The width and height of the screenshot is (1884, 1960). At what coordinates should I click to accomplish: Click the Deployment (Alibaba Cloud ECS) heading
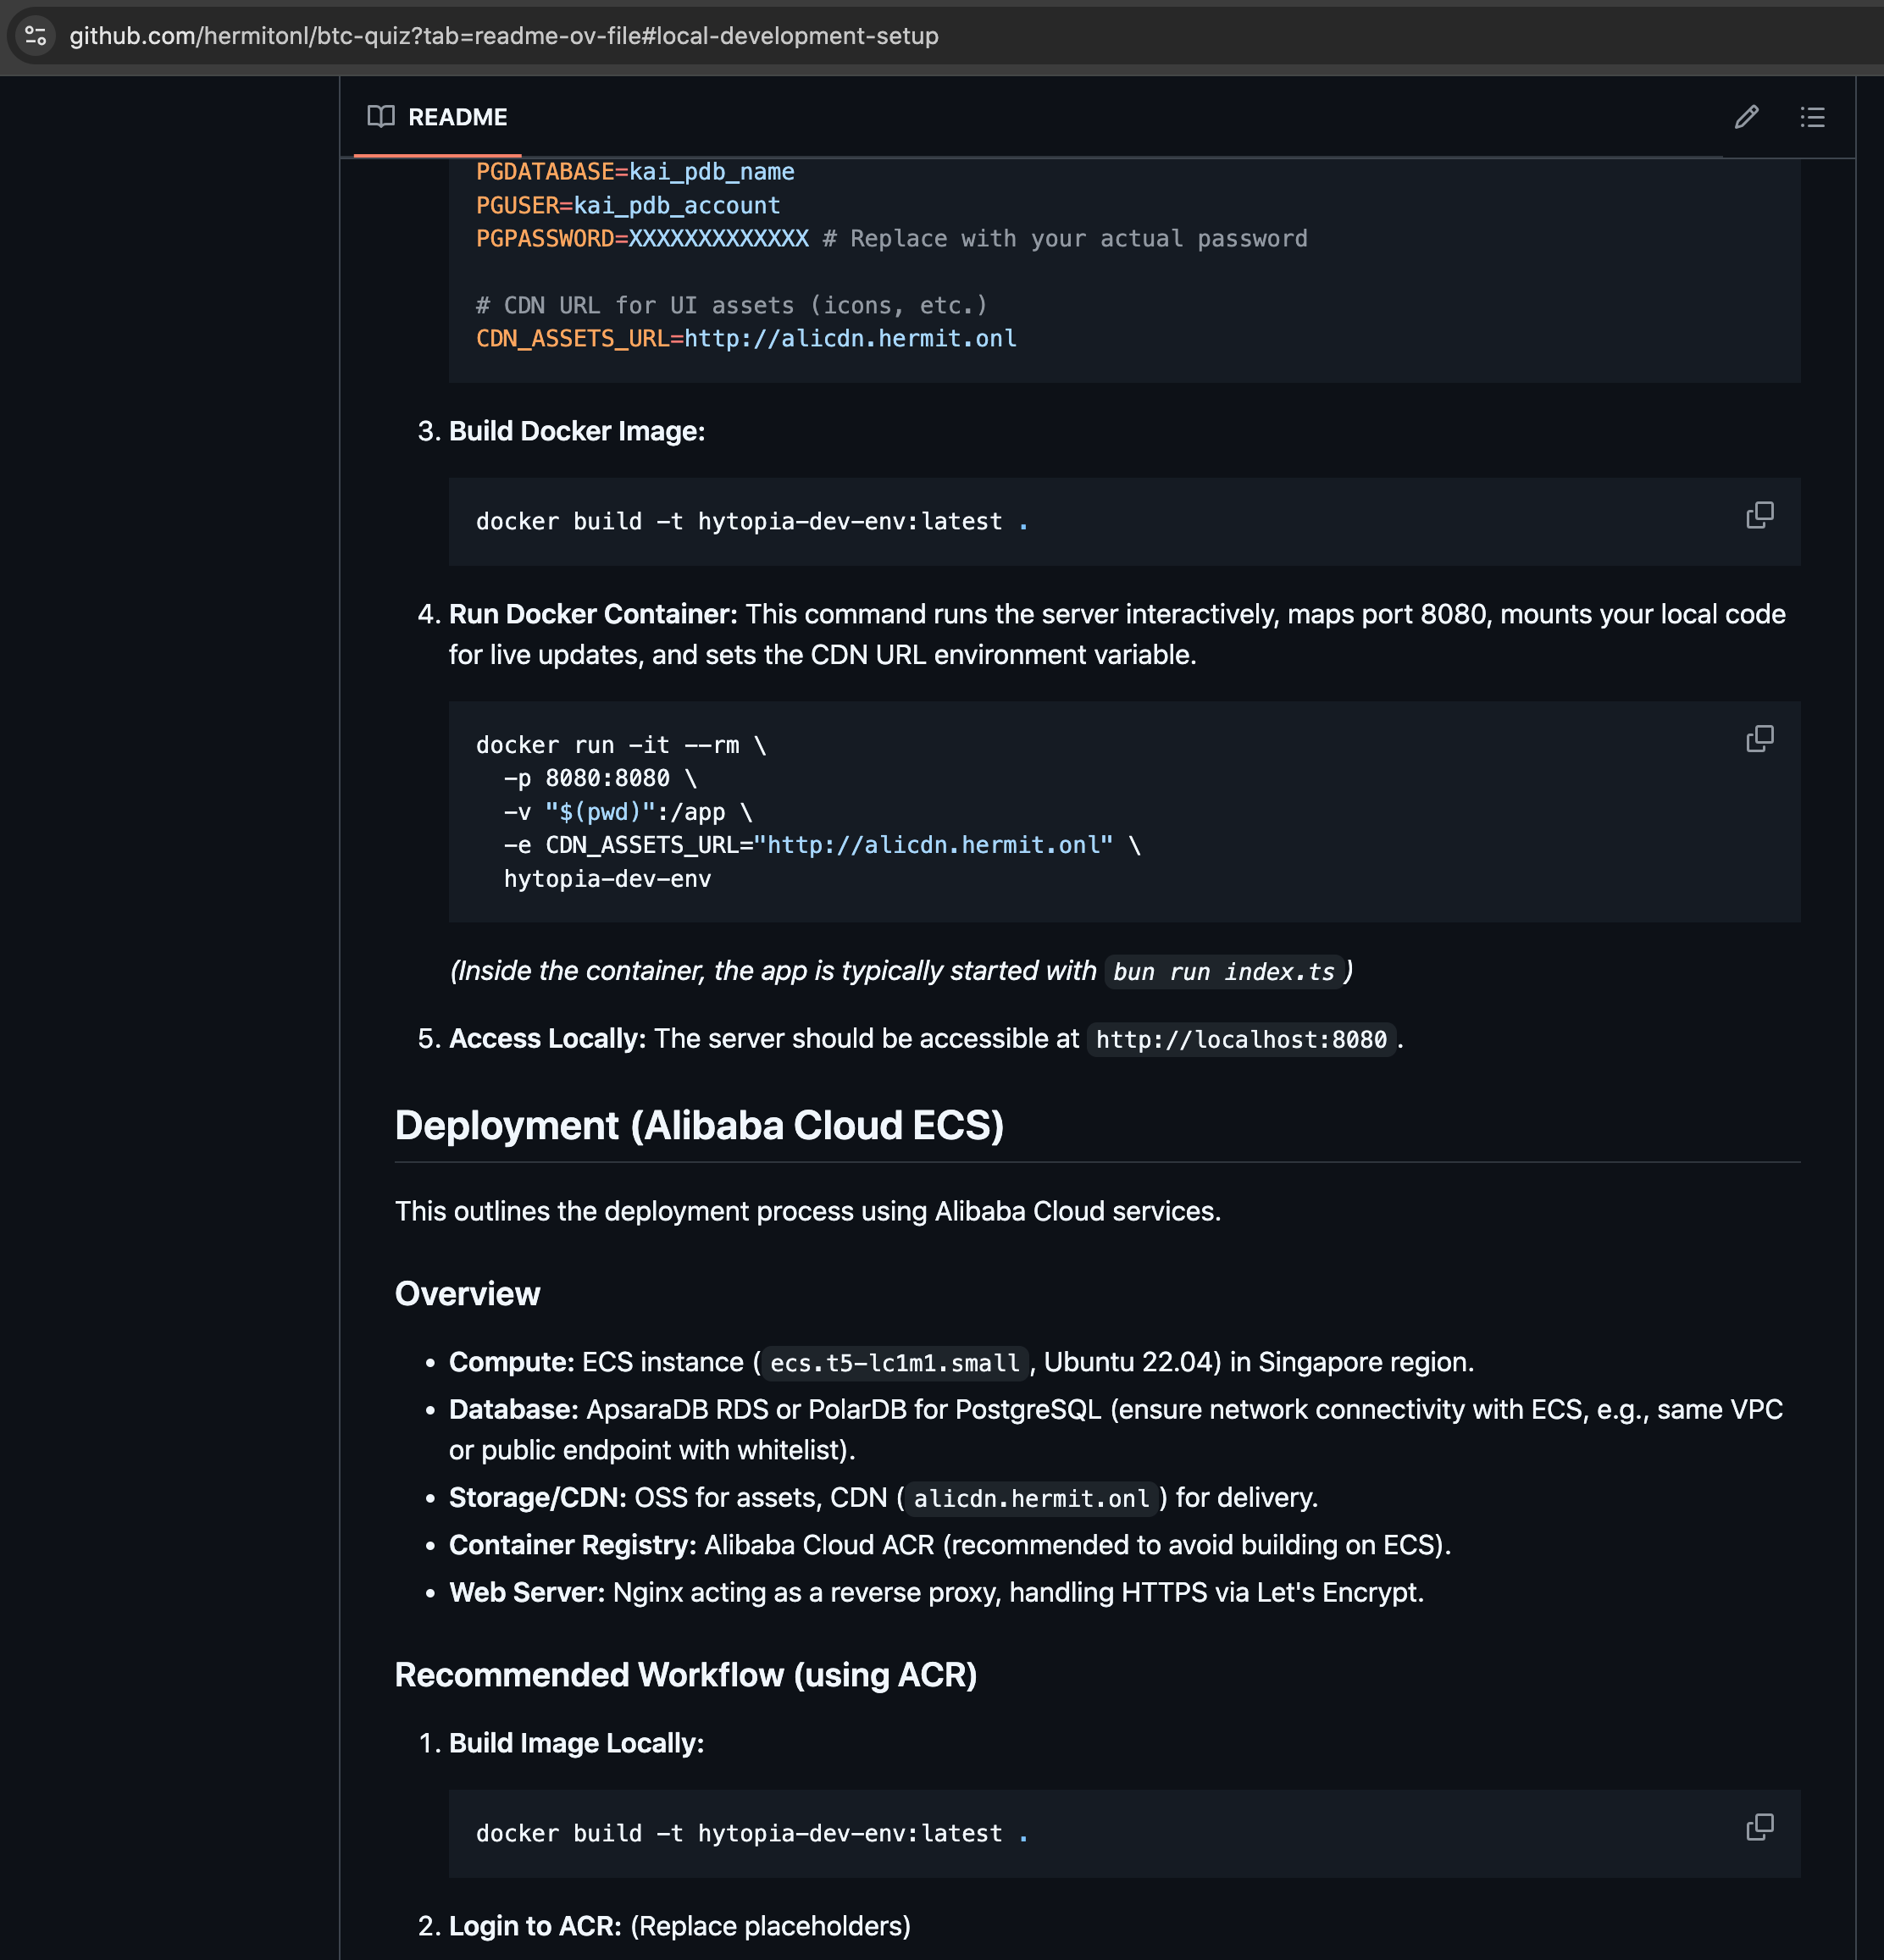(x=699, y=1126)
